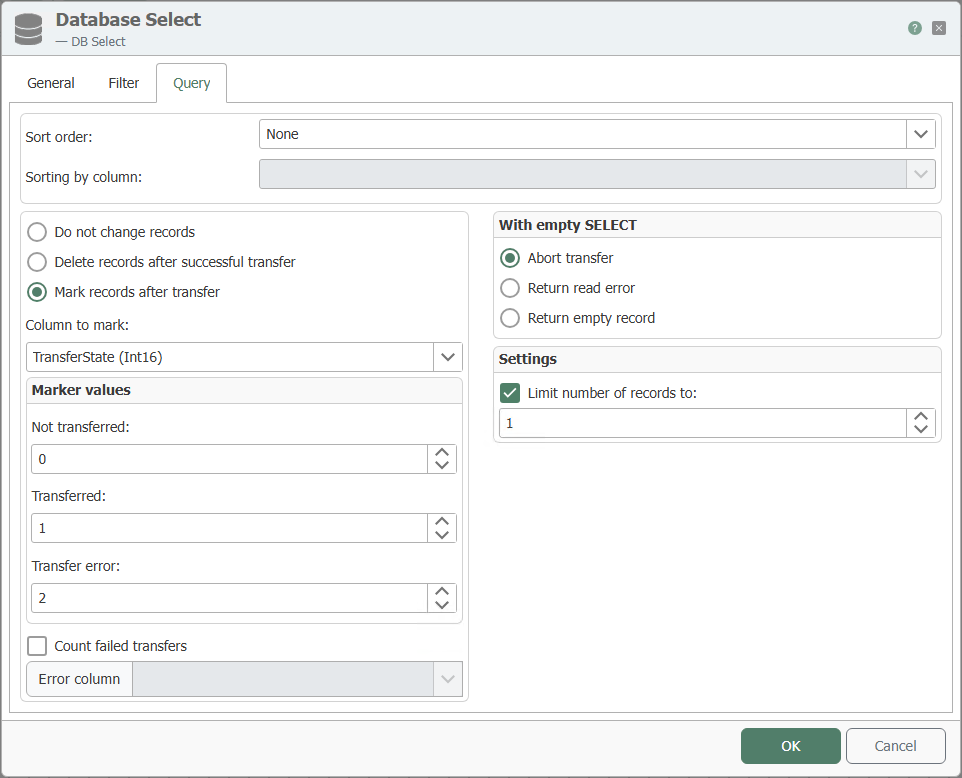This screenshot has height=778, width=962.
Task: Open the Sort order dropdown arrow
Action: [x=920, y=134]
